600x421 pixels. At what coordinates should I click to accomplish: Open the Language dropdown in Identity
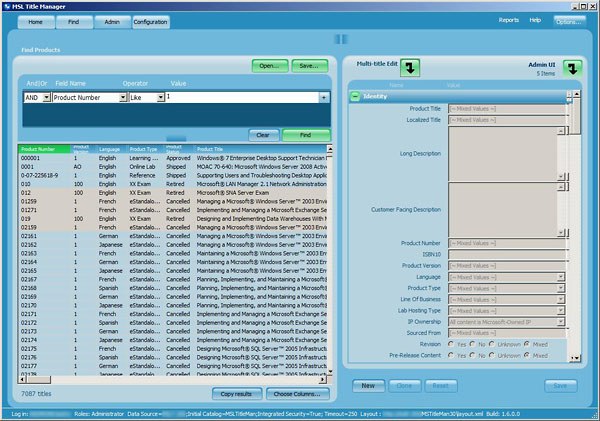[x=561, y=277]
